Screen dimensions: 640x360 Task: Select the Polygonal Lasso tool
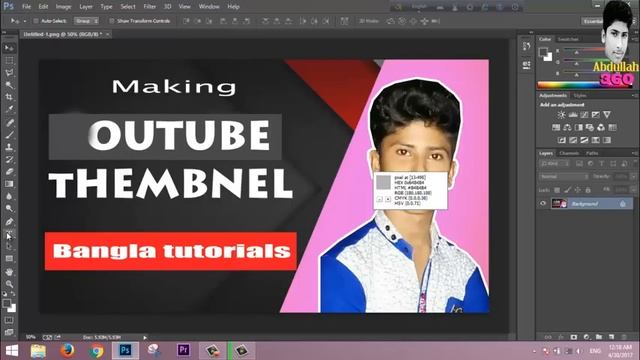9,73
